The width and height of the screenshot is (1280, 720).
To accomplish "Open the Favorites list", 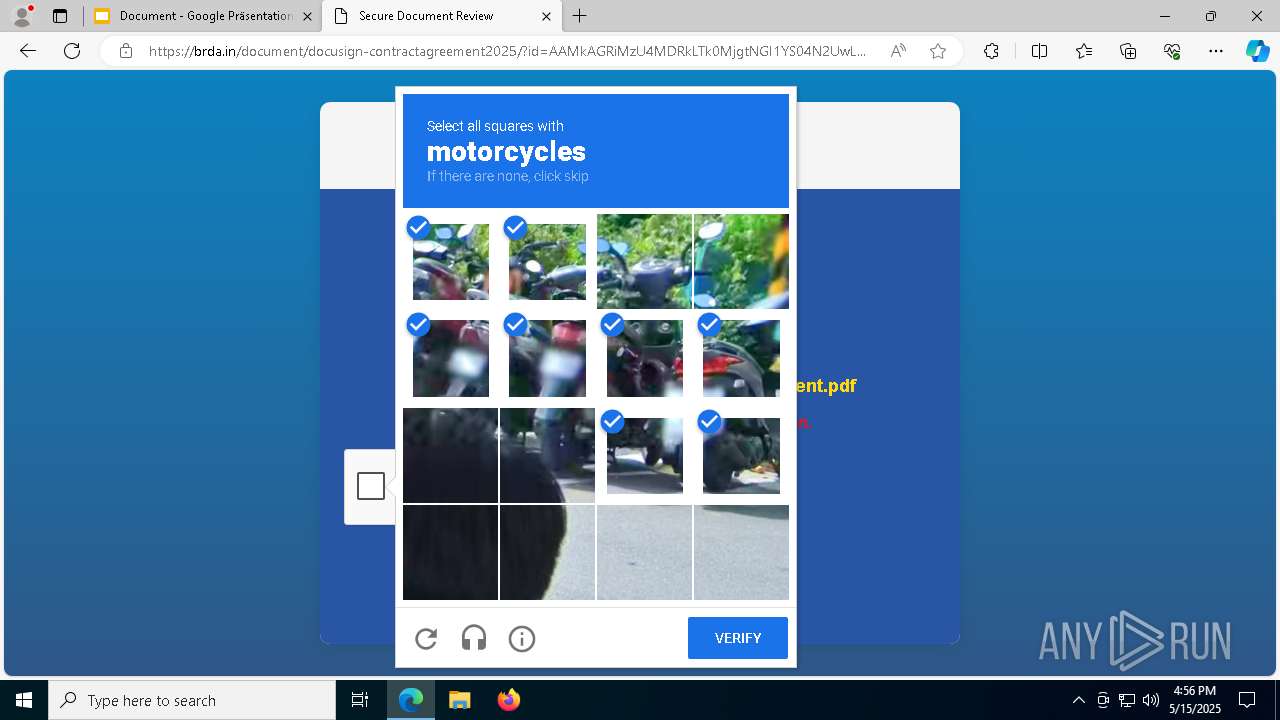I will pyautogui.click(x=1084, y=51).
